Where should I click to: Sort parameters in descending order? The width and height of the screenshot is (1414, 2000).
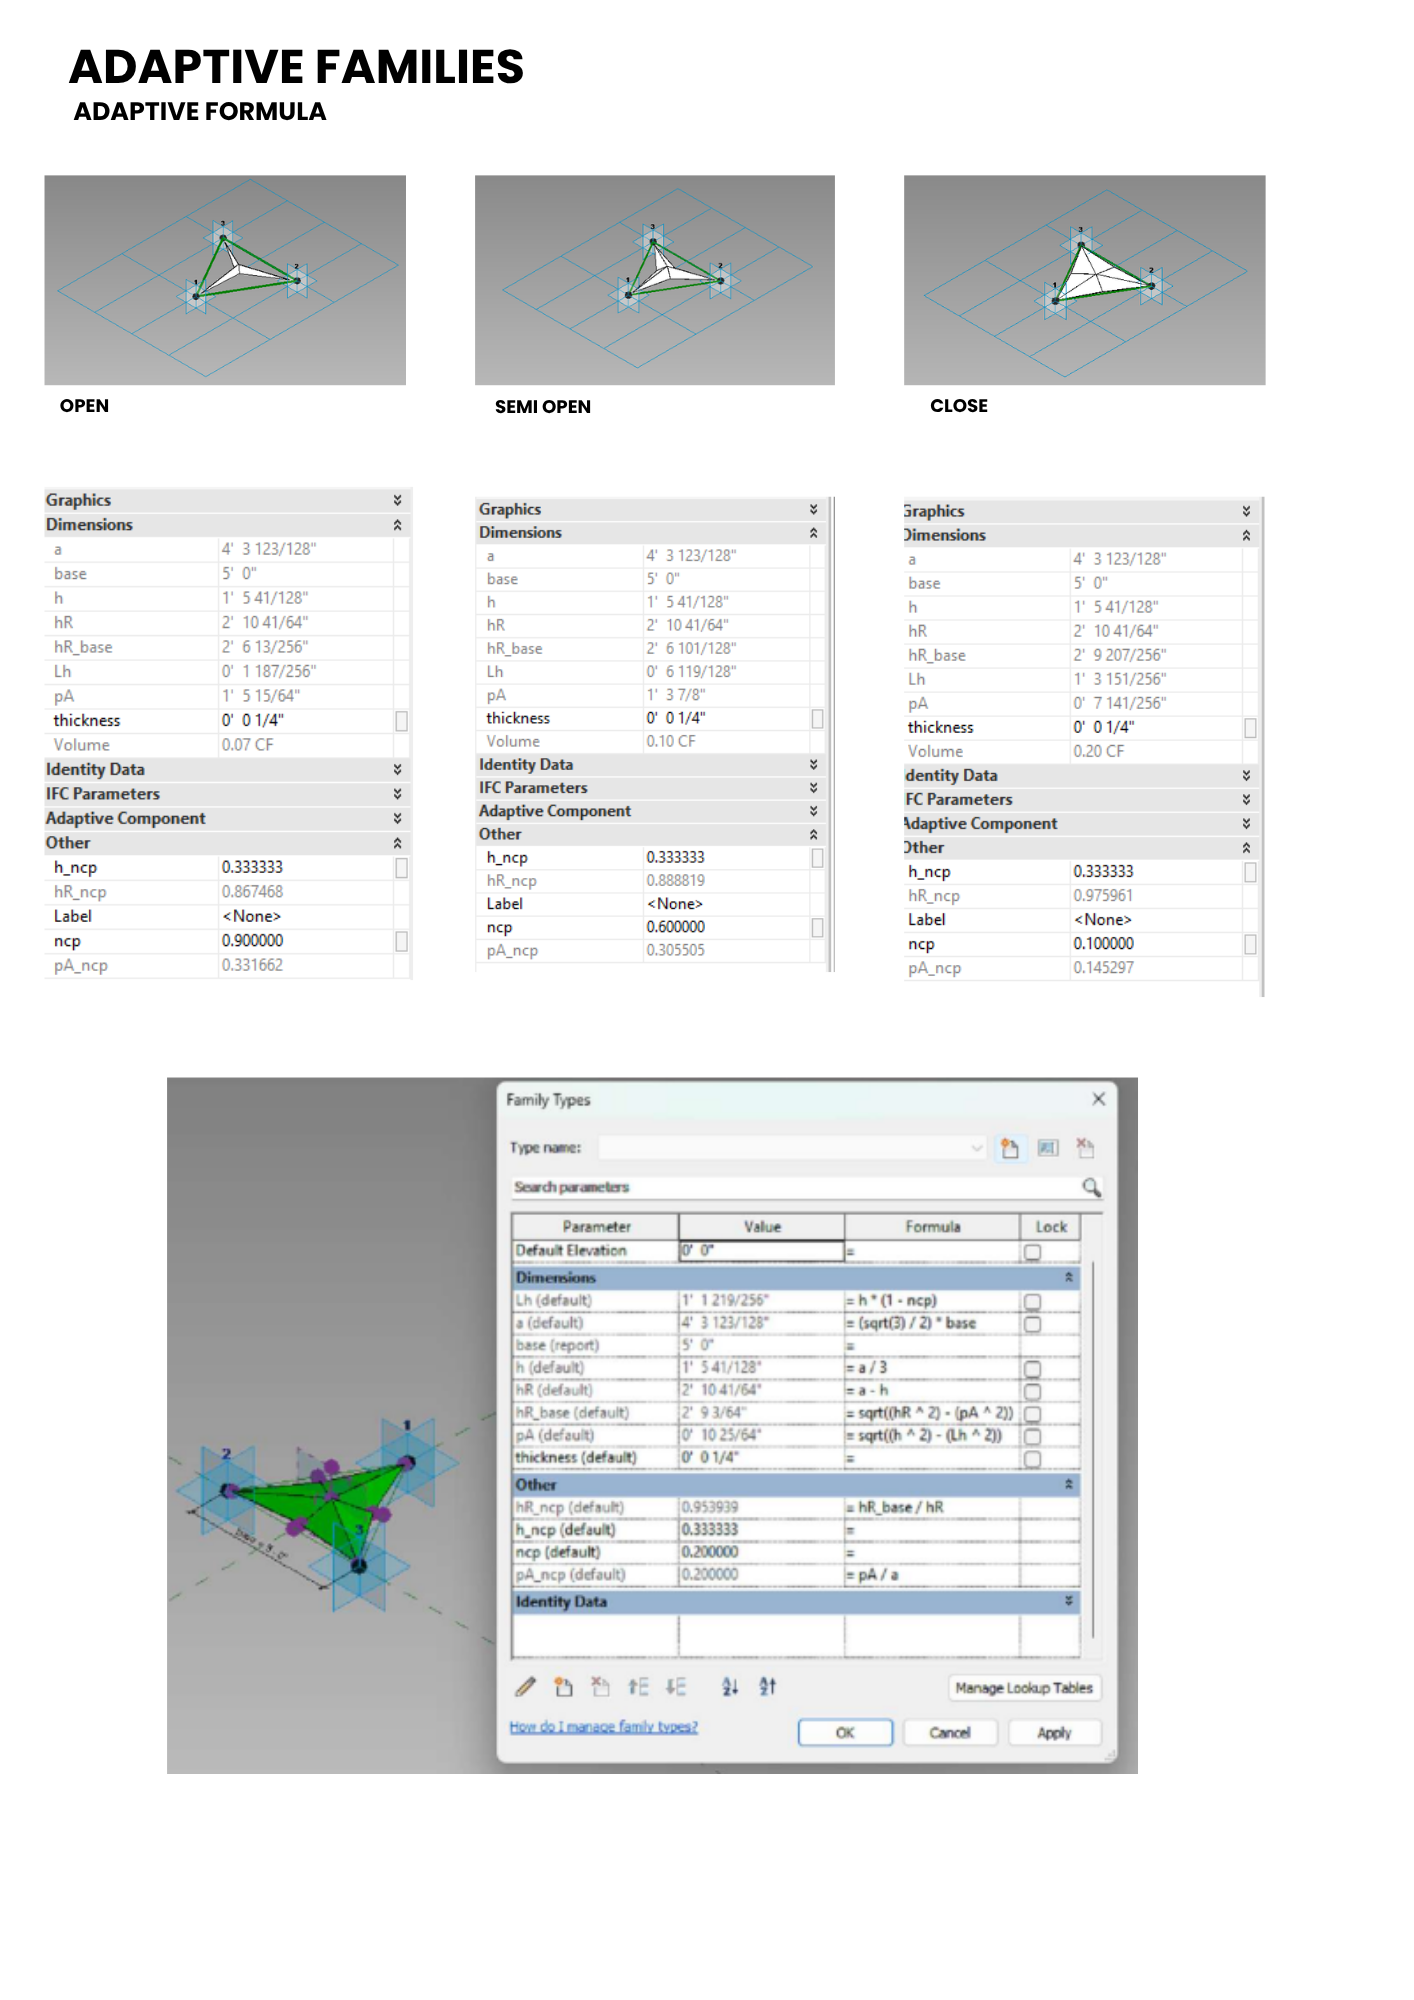point(767,1687)
